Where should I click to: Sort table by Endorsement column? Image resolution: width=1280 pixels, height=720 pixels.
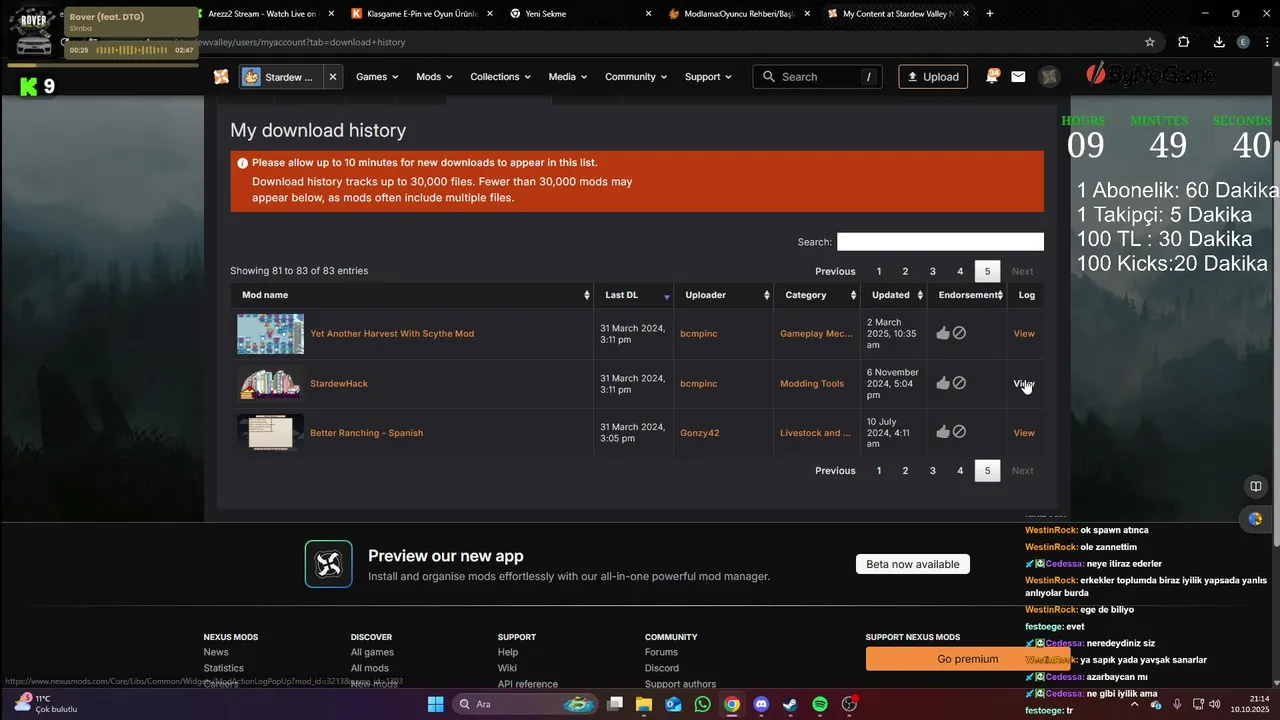(x=967, y=295)
